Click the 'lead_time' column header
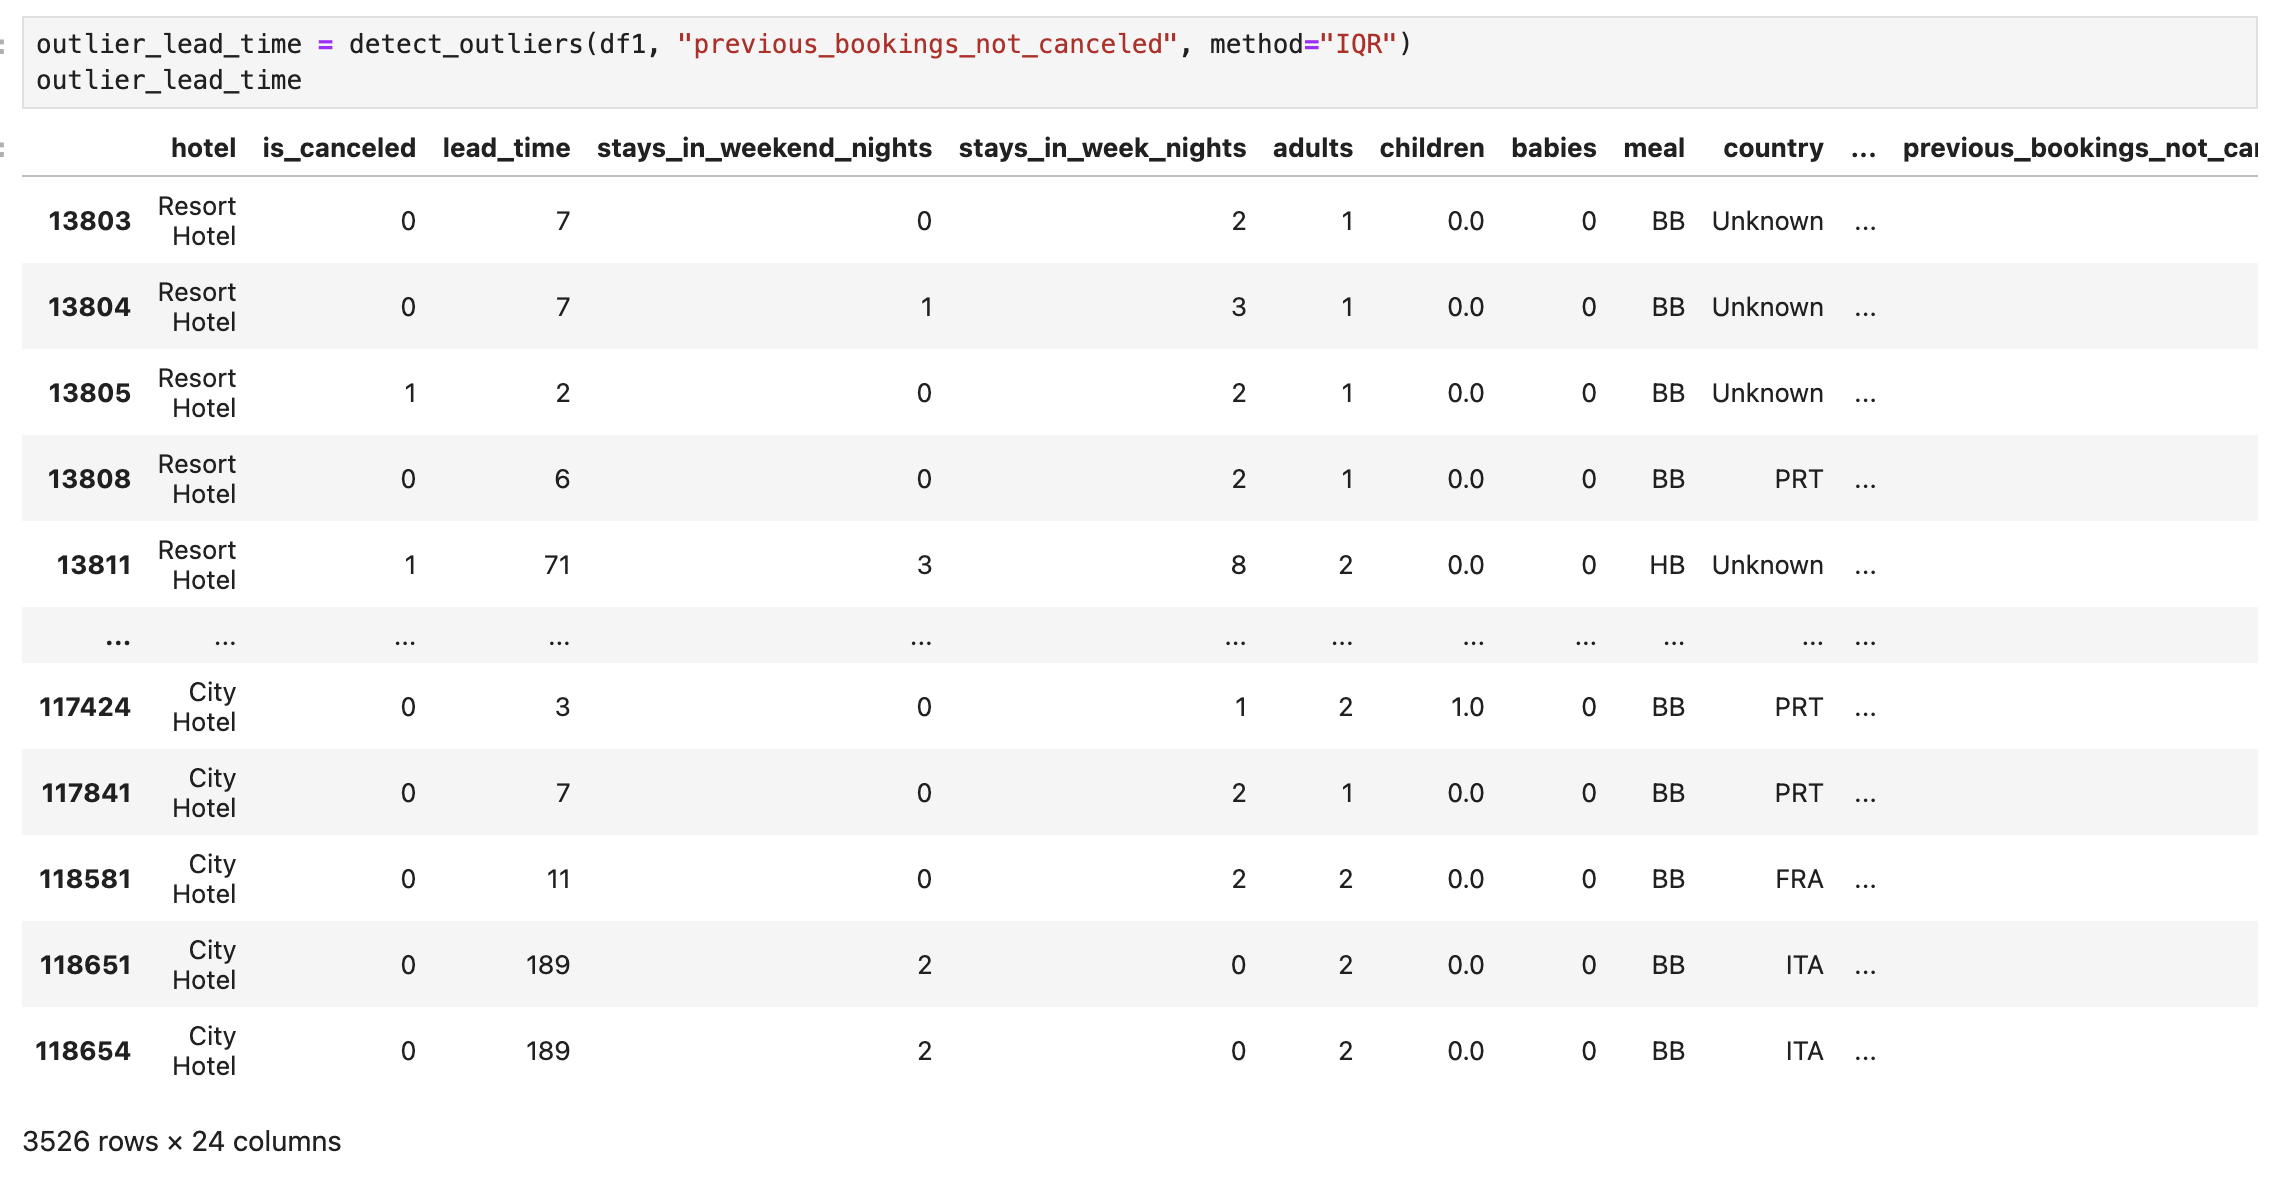 (506, 148)
